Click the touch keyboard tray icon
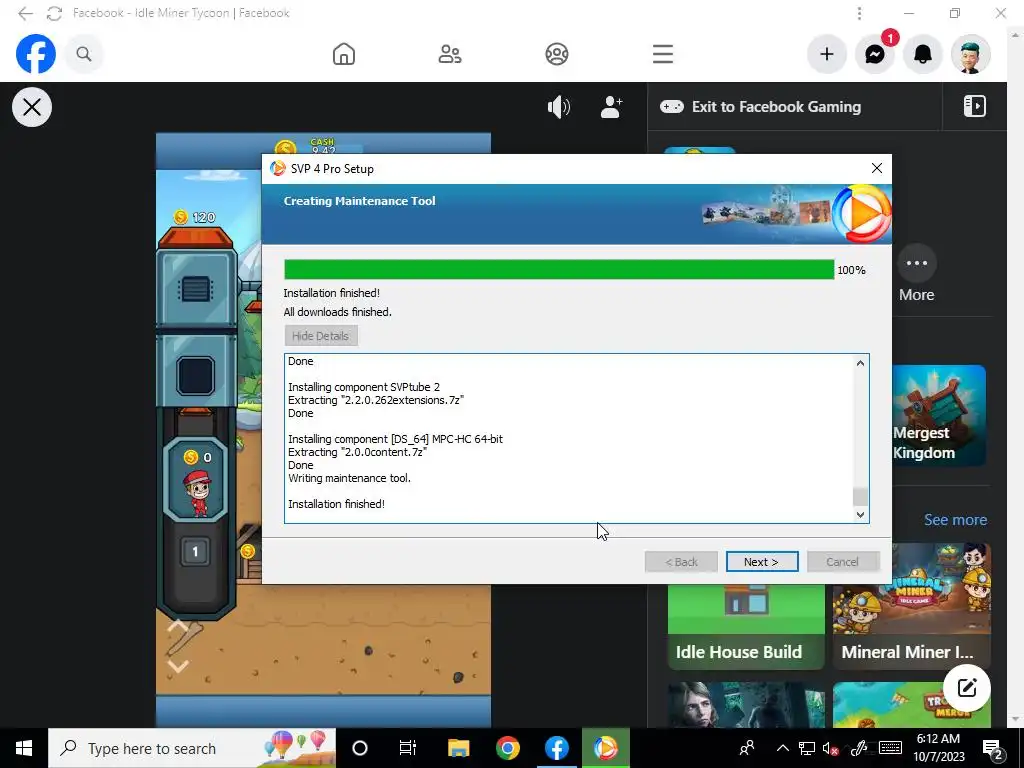 (890, 748)
